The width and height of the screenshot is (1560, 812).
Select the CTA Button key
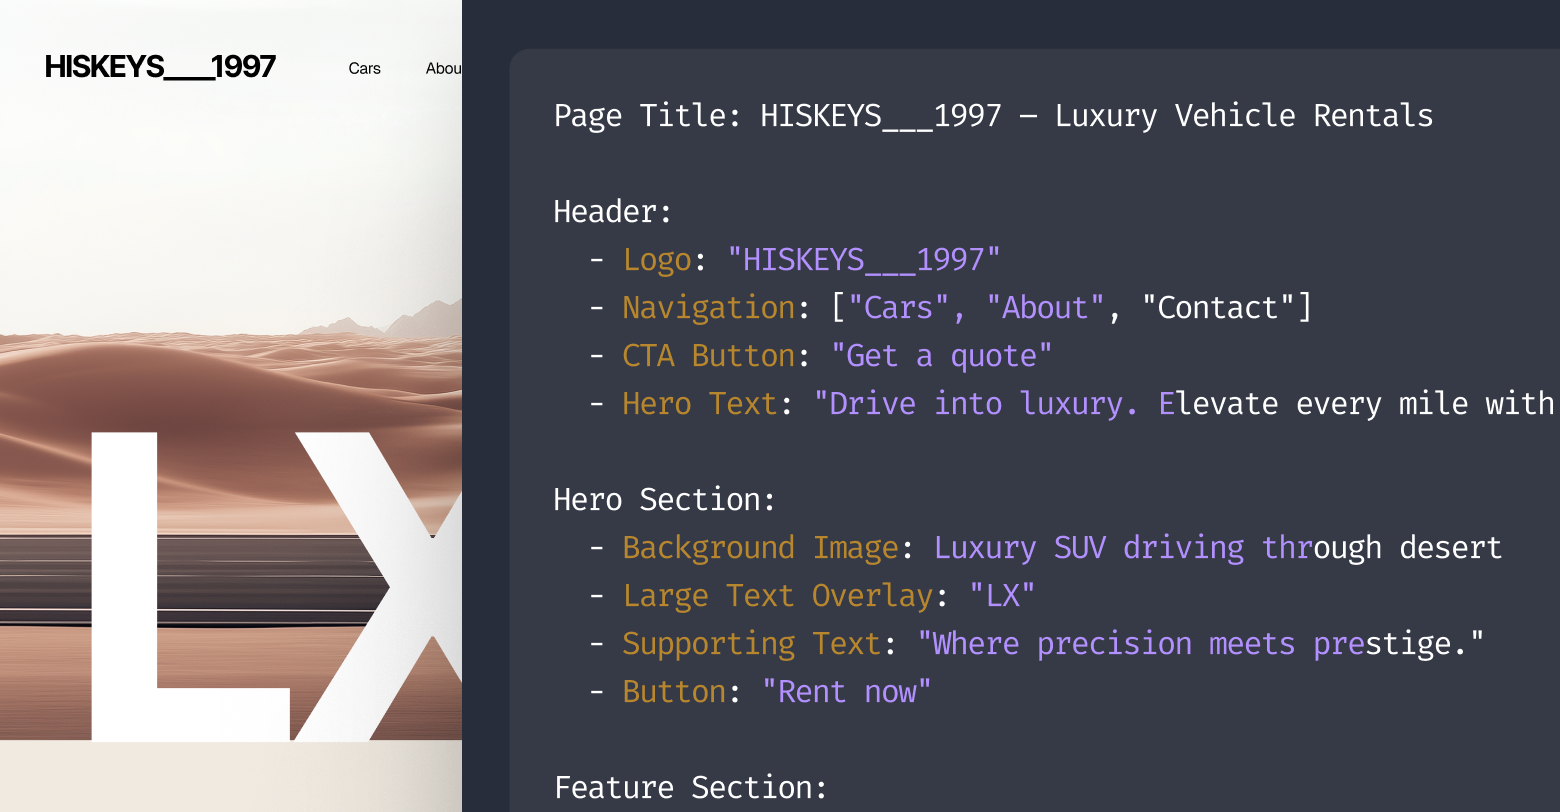pyautogui.click(x=709, y=356)
